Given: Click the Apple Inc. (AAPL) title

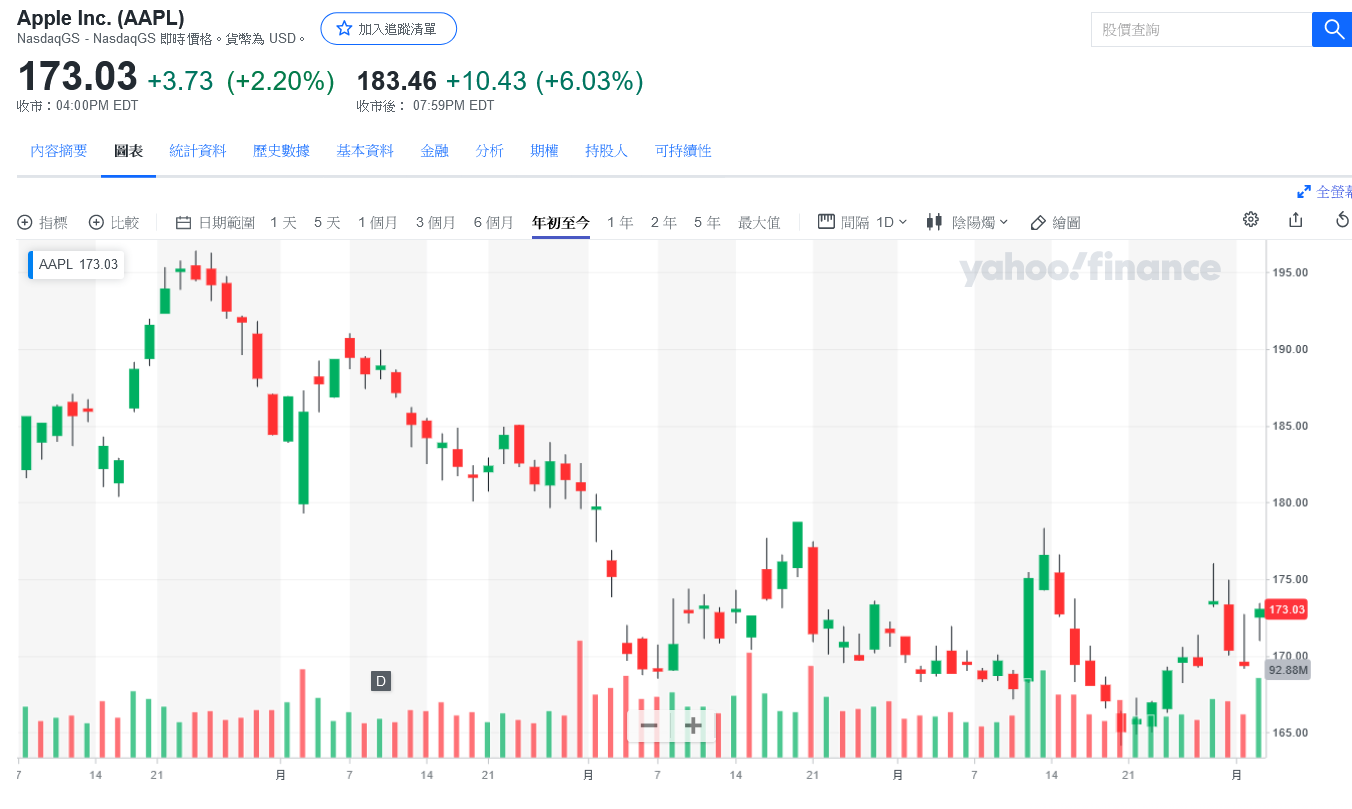Looking at the screenshot, I should pos(101,18).
